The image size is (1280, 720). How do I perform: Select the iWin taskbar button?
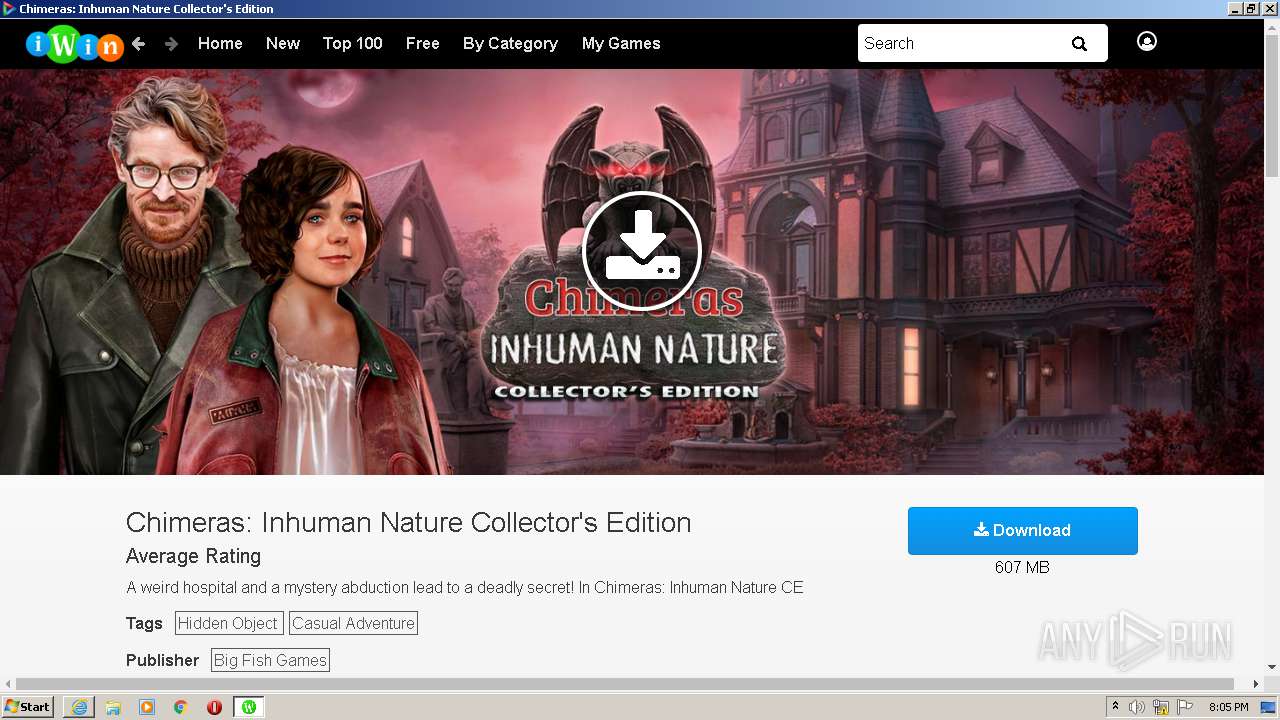tap(248, 707)
